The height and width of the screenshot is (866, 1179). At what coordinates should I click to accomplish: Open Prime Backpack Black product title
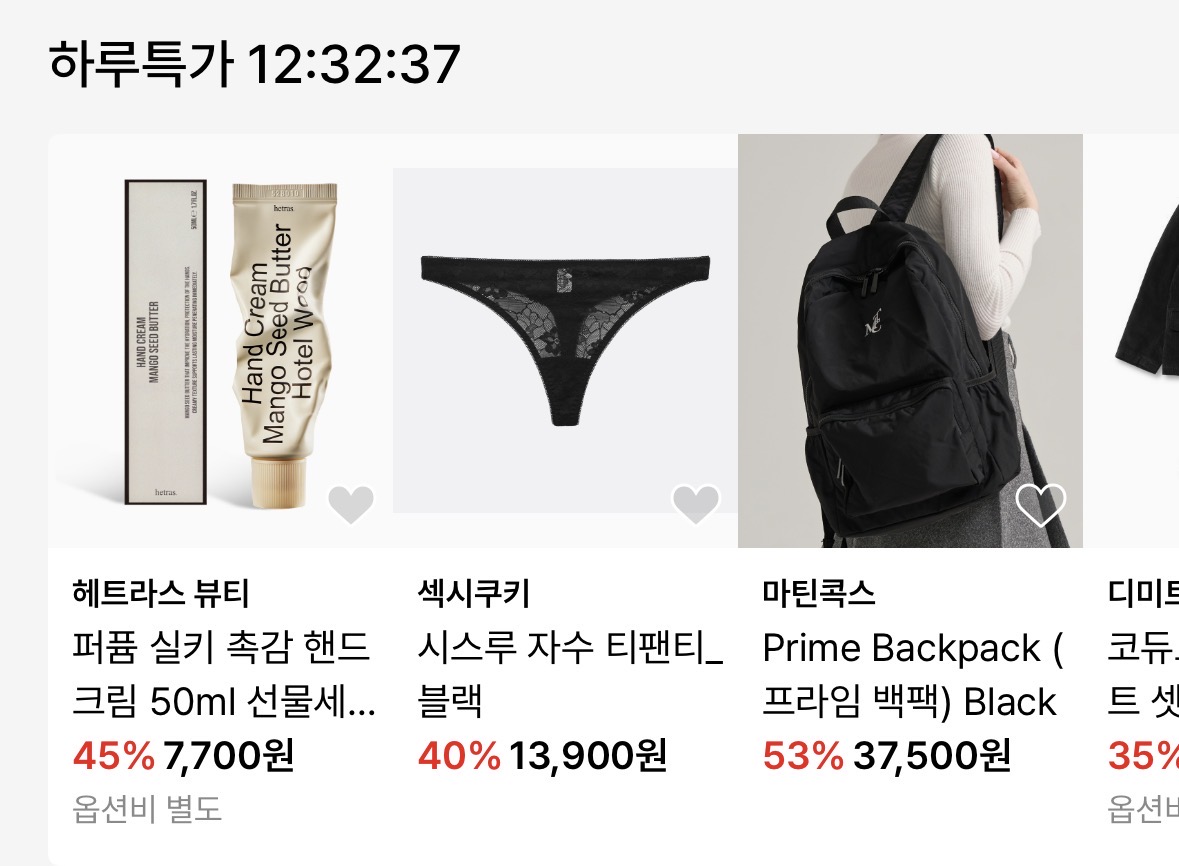(912, 674)
